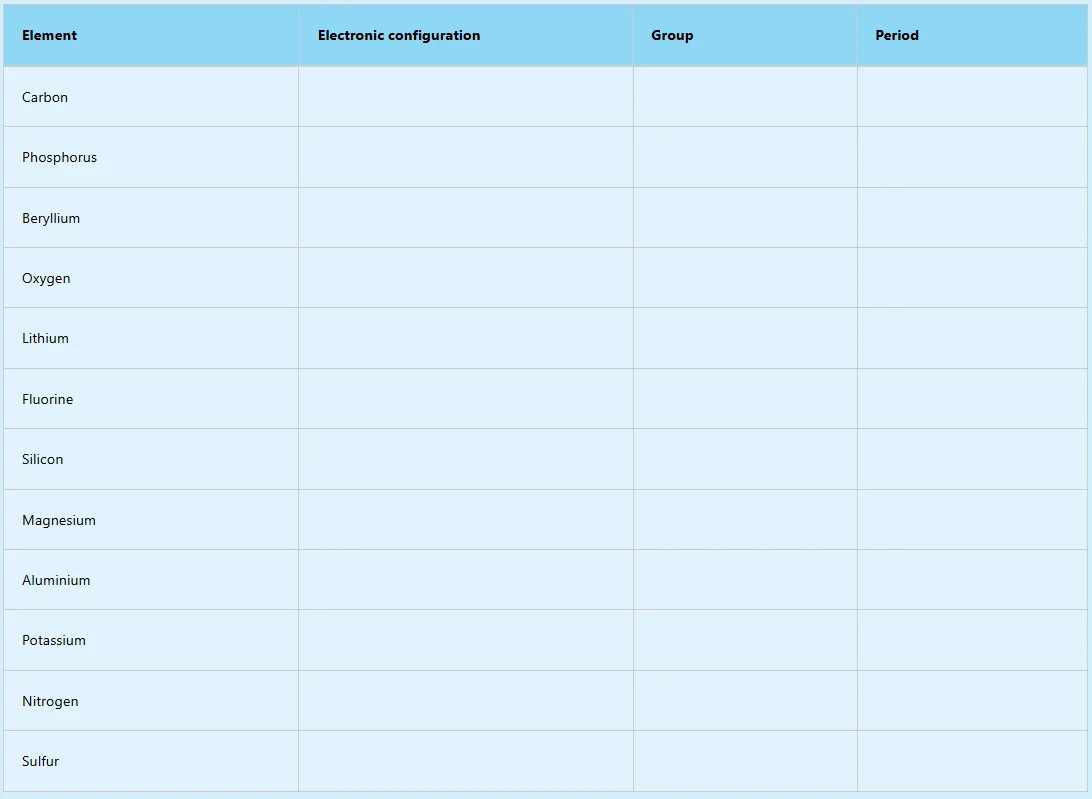Select the Oxygen element cell
Image resolution: width=1092 pixels, height=799 pixels.
[x=151, y=278]
